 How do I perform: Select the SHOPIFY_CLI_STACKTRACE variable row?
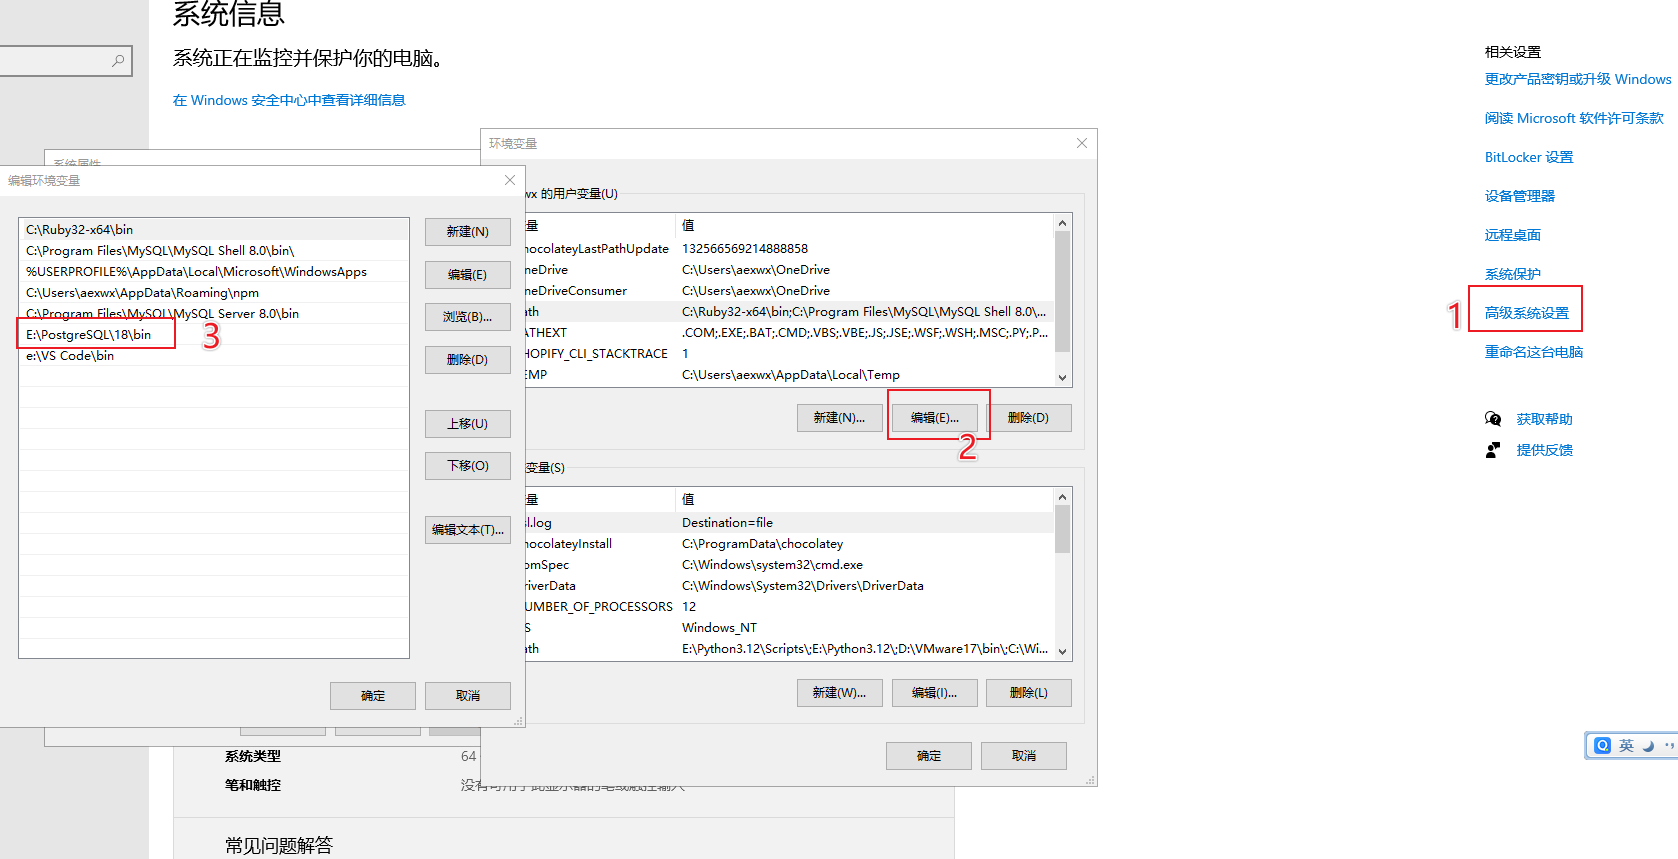coord(789,354)
